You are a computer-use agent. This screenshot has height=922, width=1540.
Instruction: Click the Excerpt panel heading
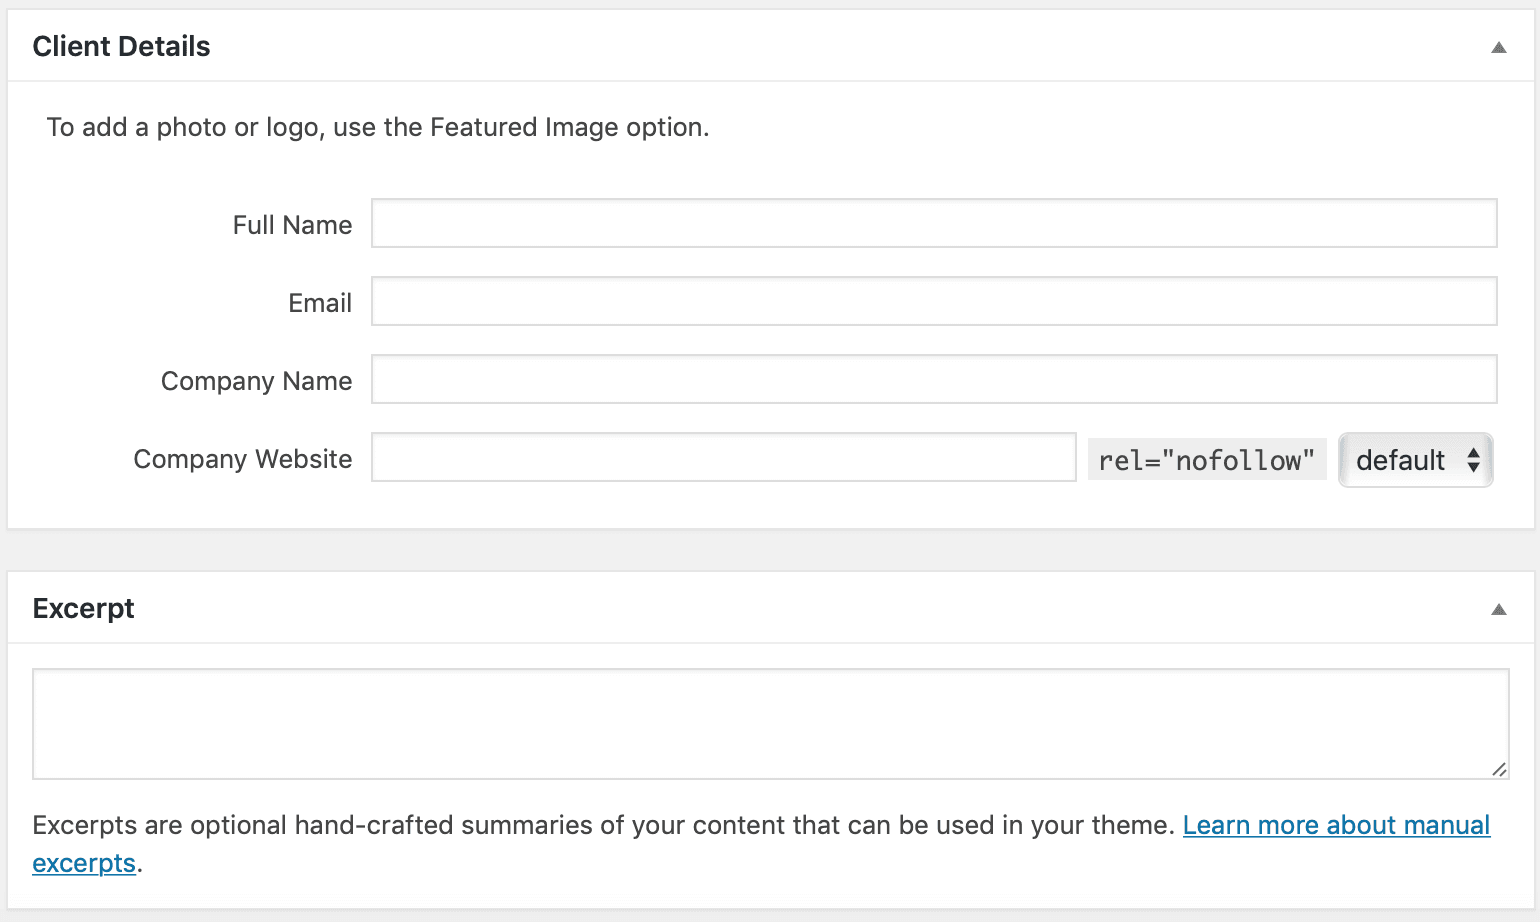(83, 608)
